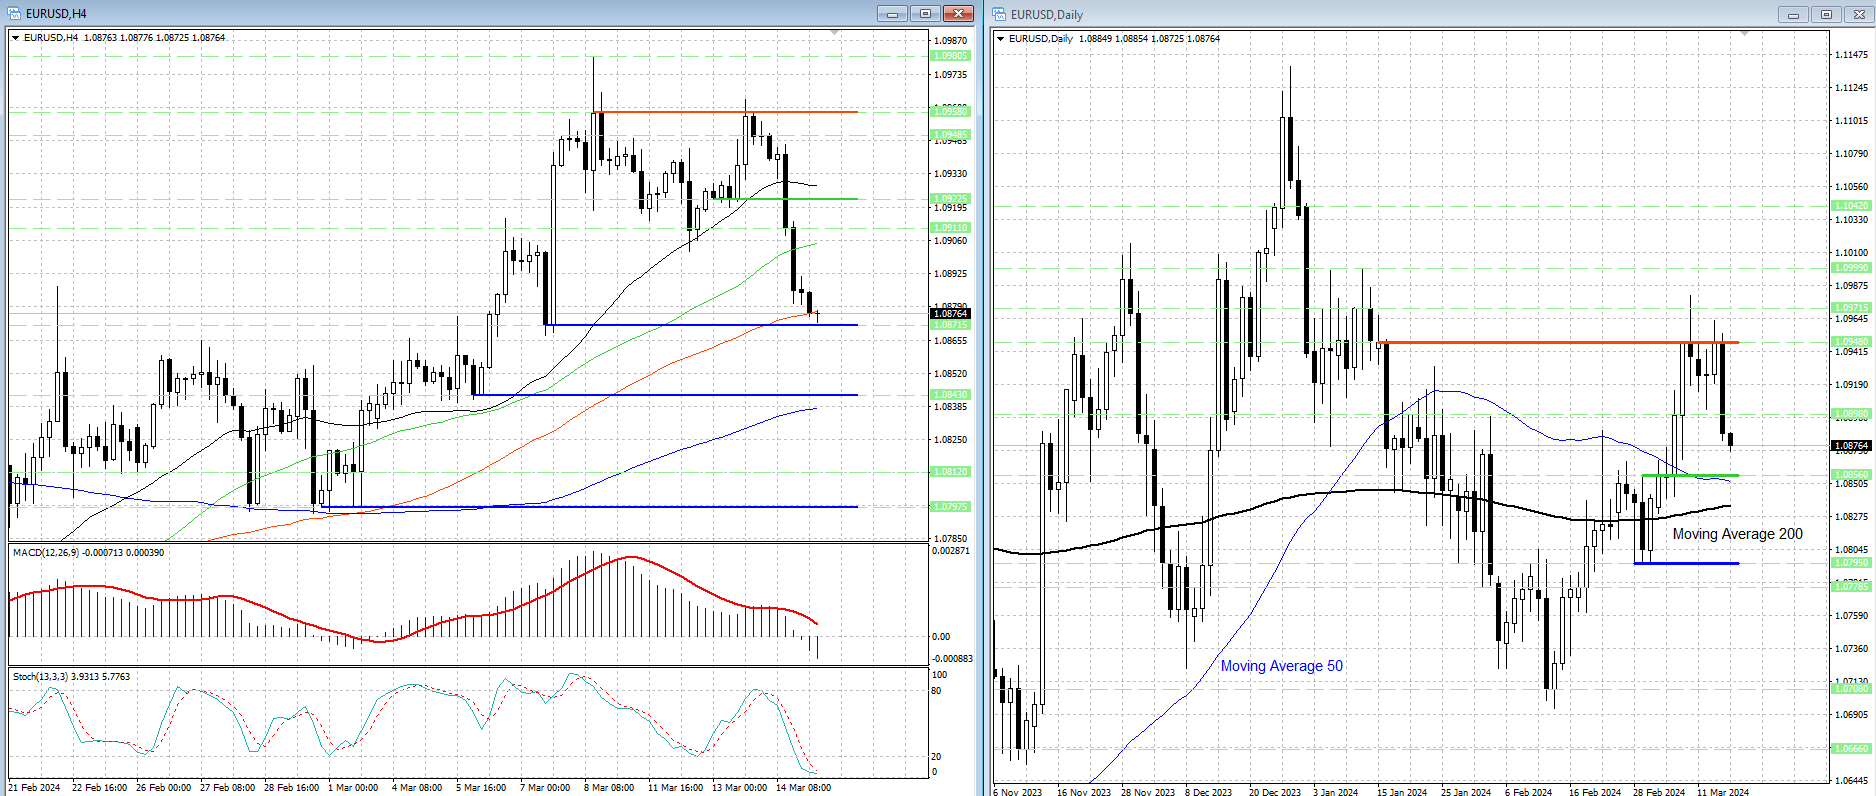Click the green 1.09480 level label on Daily
The height and width of the screenshot is (796, 1876).
tap(1851, 342)
